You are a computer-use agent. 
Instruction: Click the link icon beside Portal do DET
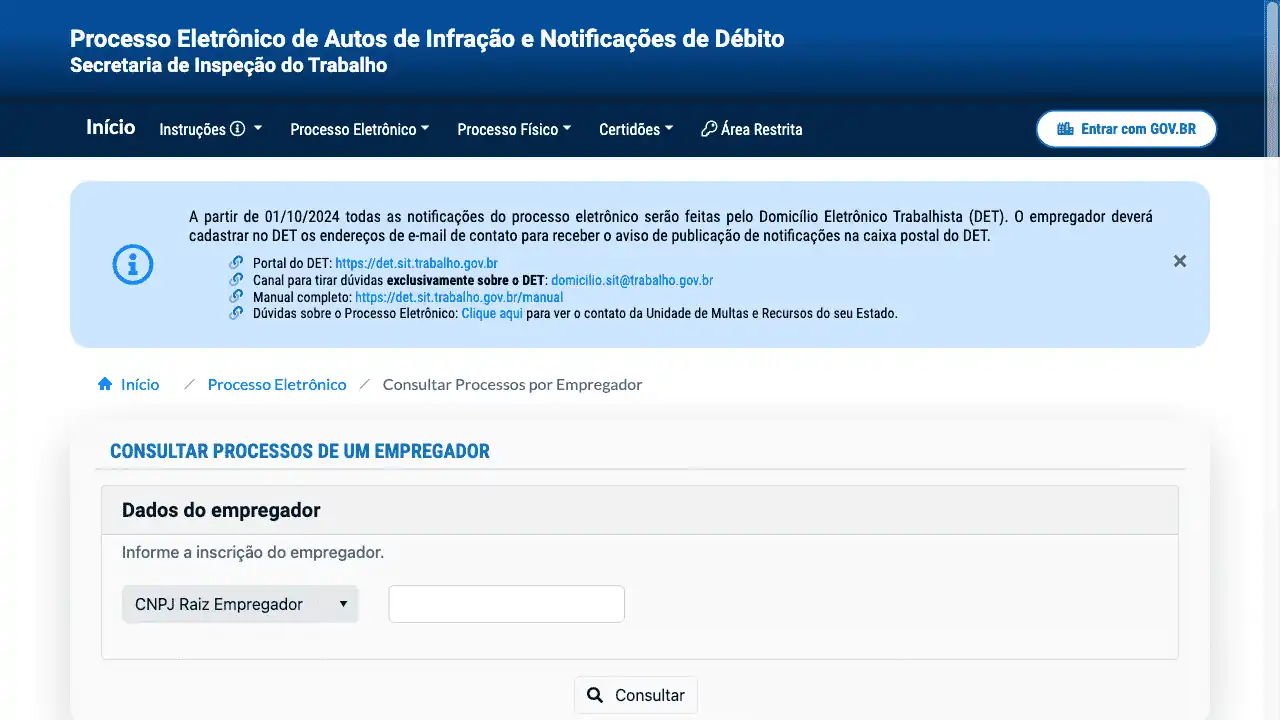click(x=236, y=263)
